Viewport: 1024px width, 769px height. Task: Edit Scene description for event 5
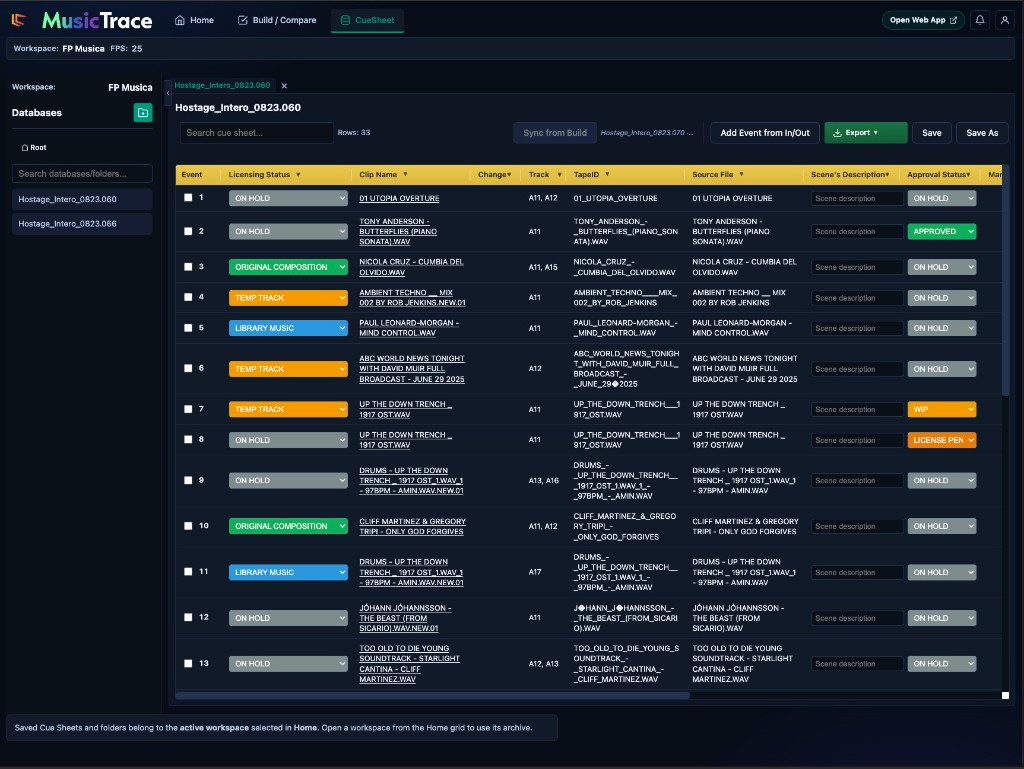pos(857,328)
